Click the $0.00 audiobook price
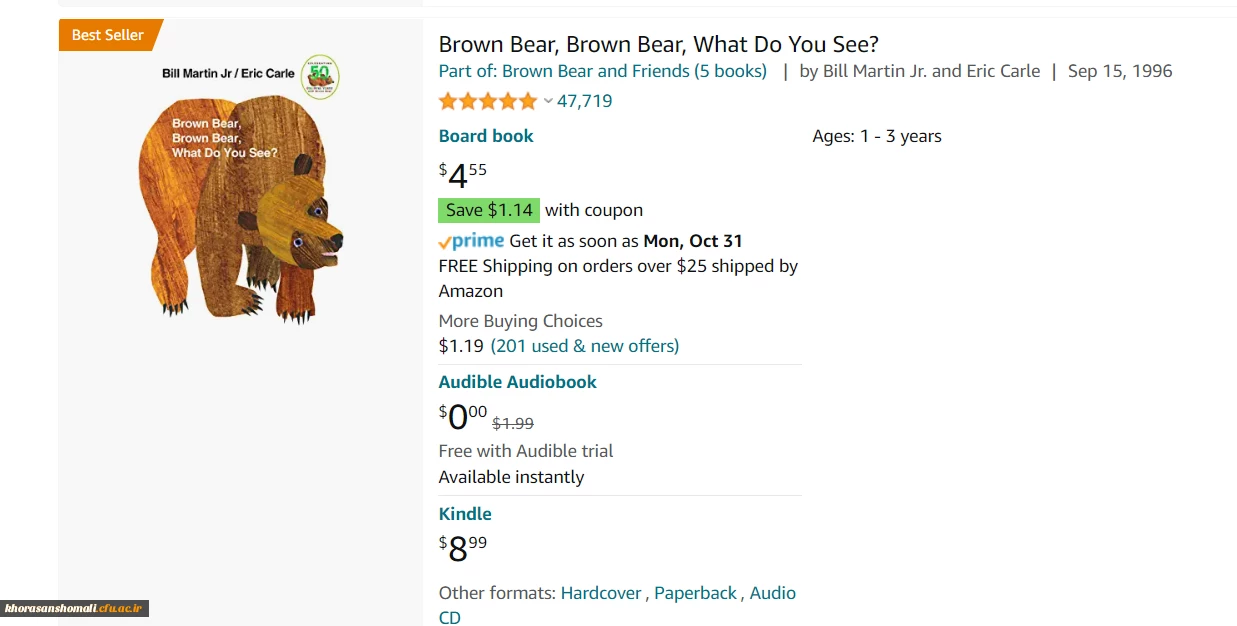Screen dimensions: 1237x626 click(463, 415)
